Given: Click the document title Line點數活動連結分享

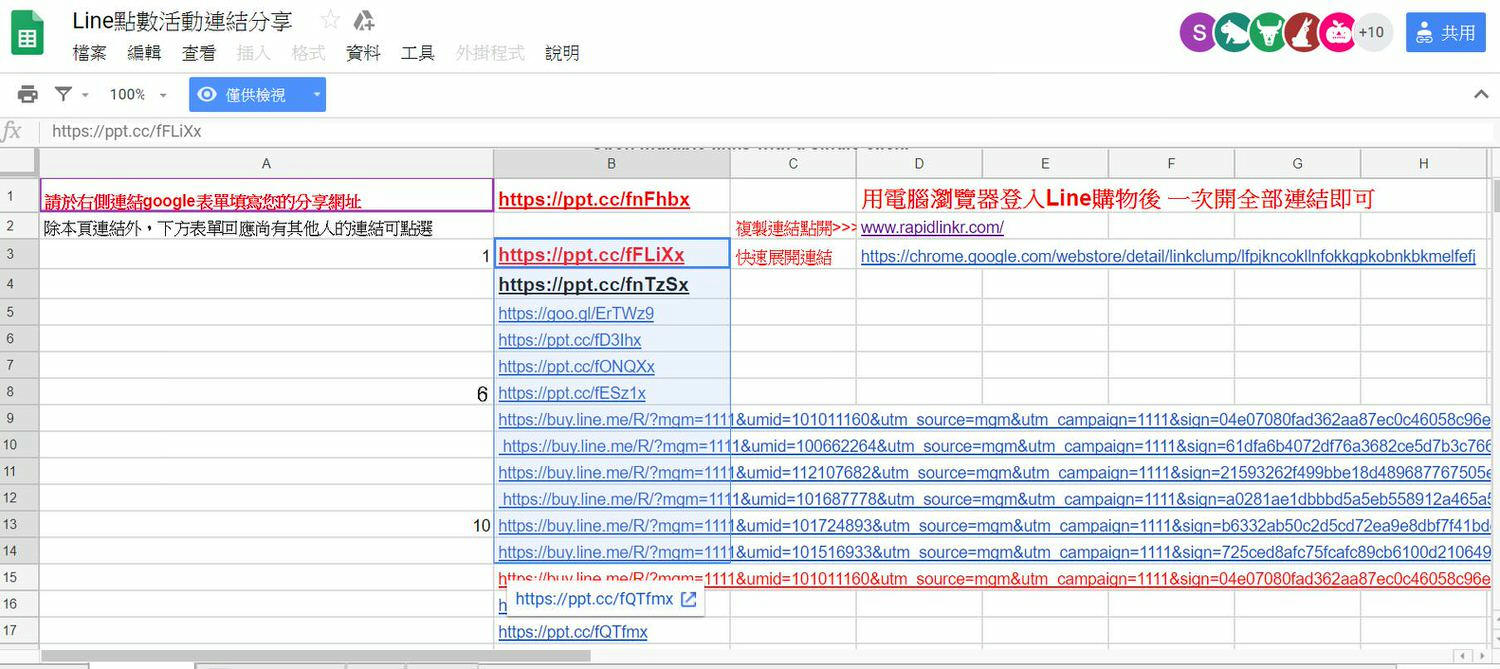Looking at the screenshot, I should [x=183, y=20].
